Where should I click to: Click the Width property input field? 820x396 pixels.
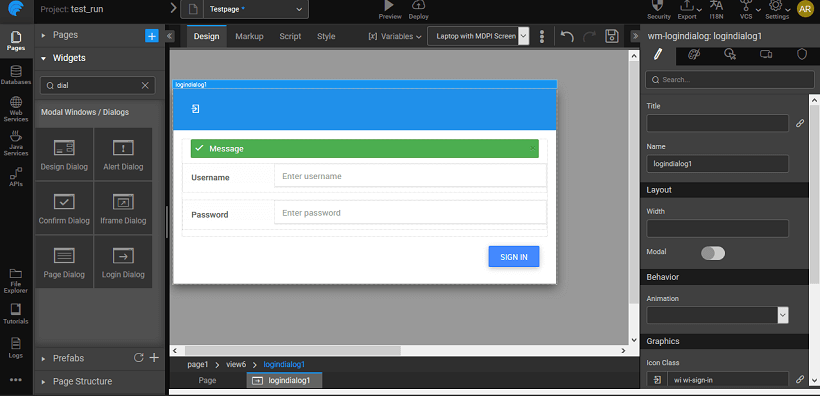tap(718, 229)
